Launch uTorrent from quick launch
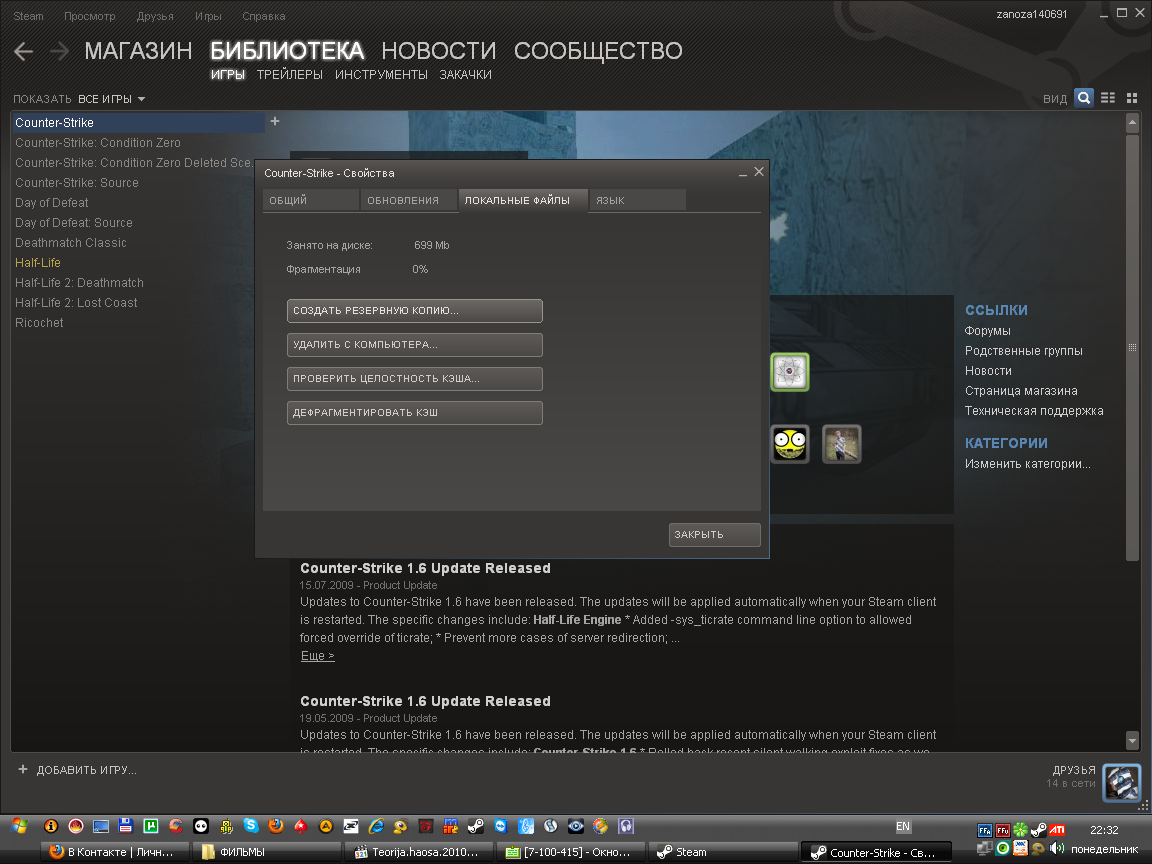 click(x=151, y=826)
